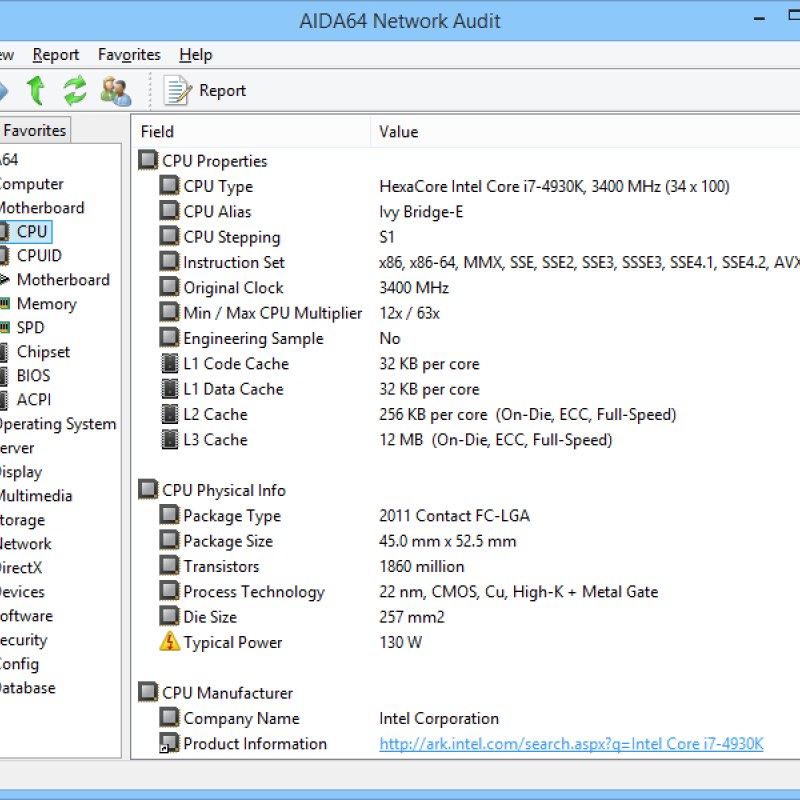This screenshot has height=800, width=800.
Task: Click the Report toolbar button
Action: click(206, 91)
